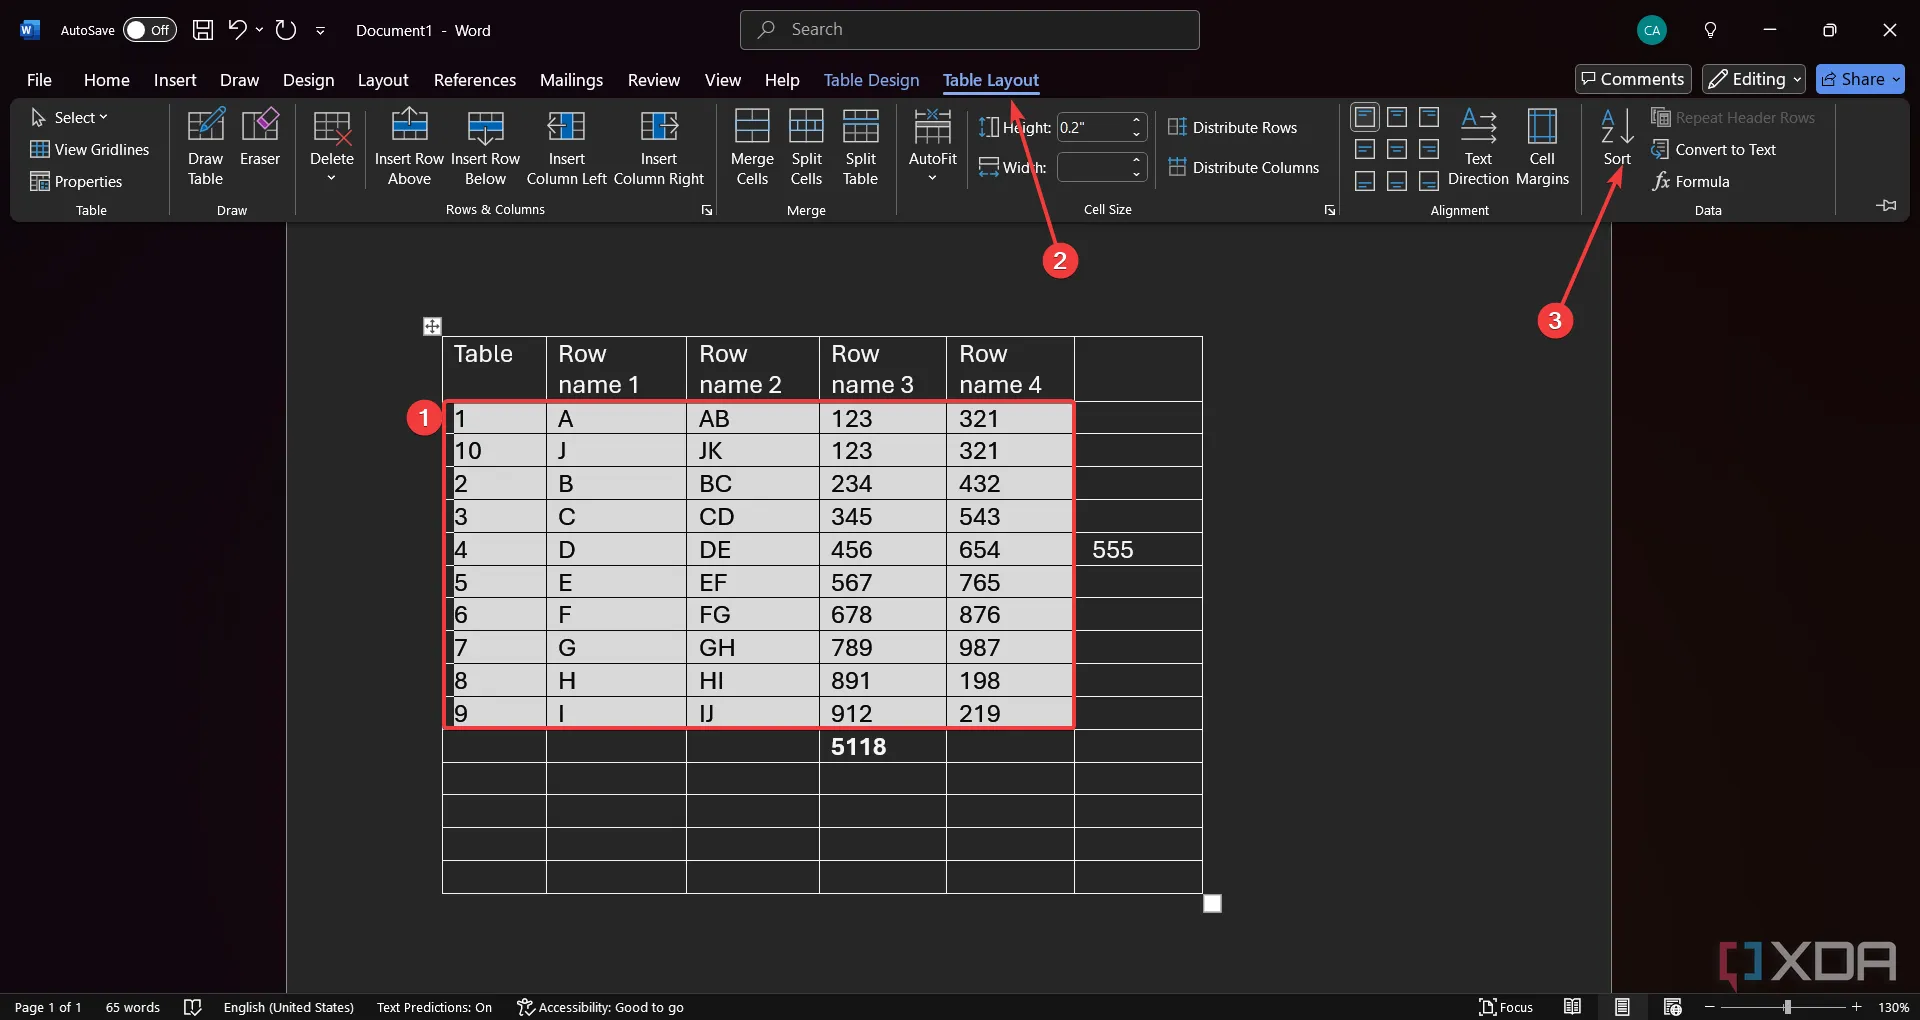Select Align Center alignment

[1397, 149]
